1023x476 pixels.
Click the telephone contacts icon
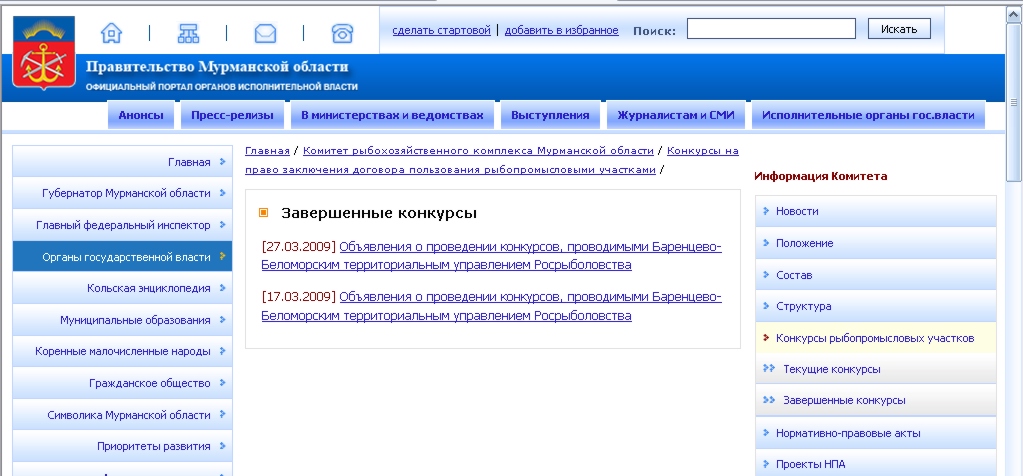pos(342,33)
